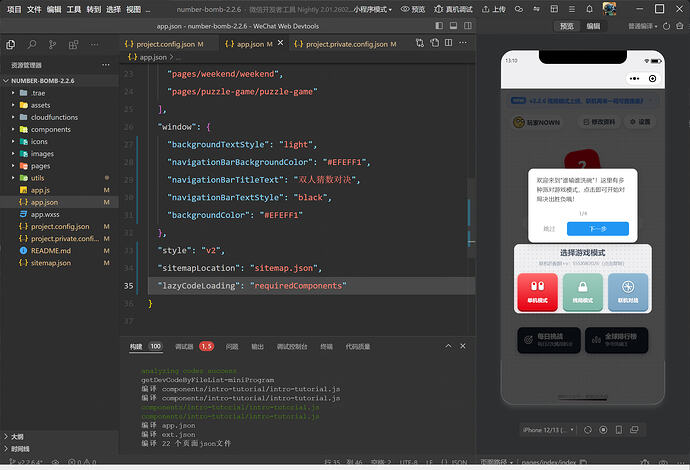Open README.md in the file tree
The image size is (690, 470).
pos(50,250)
